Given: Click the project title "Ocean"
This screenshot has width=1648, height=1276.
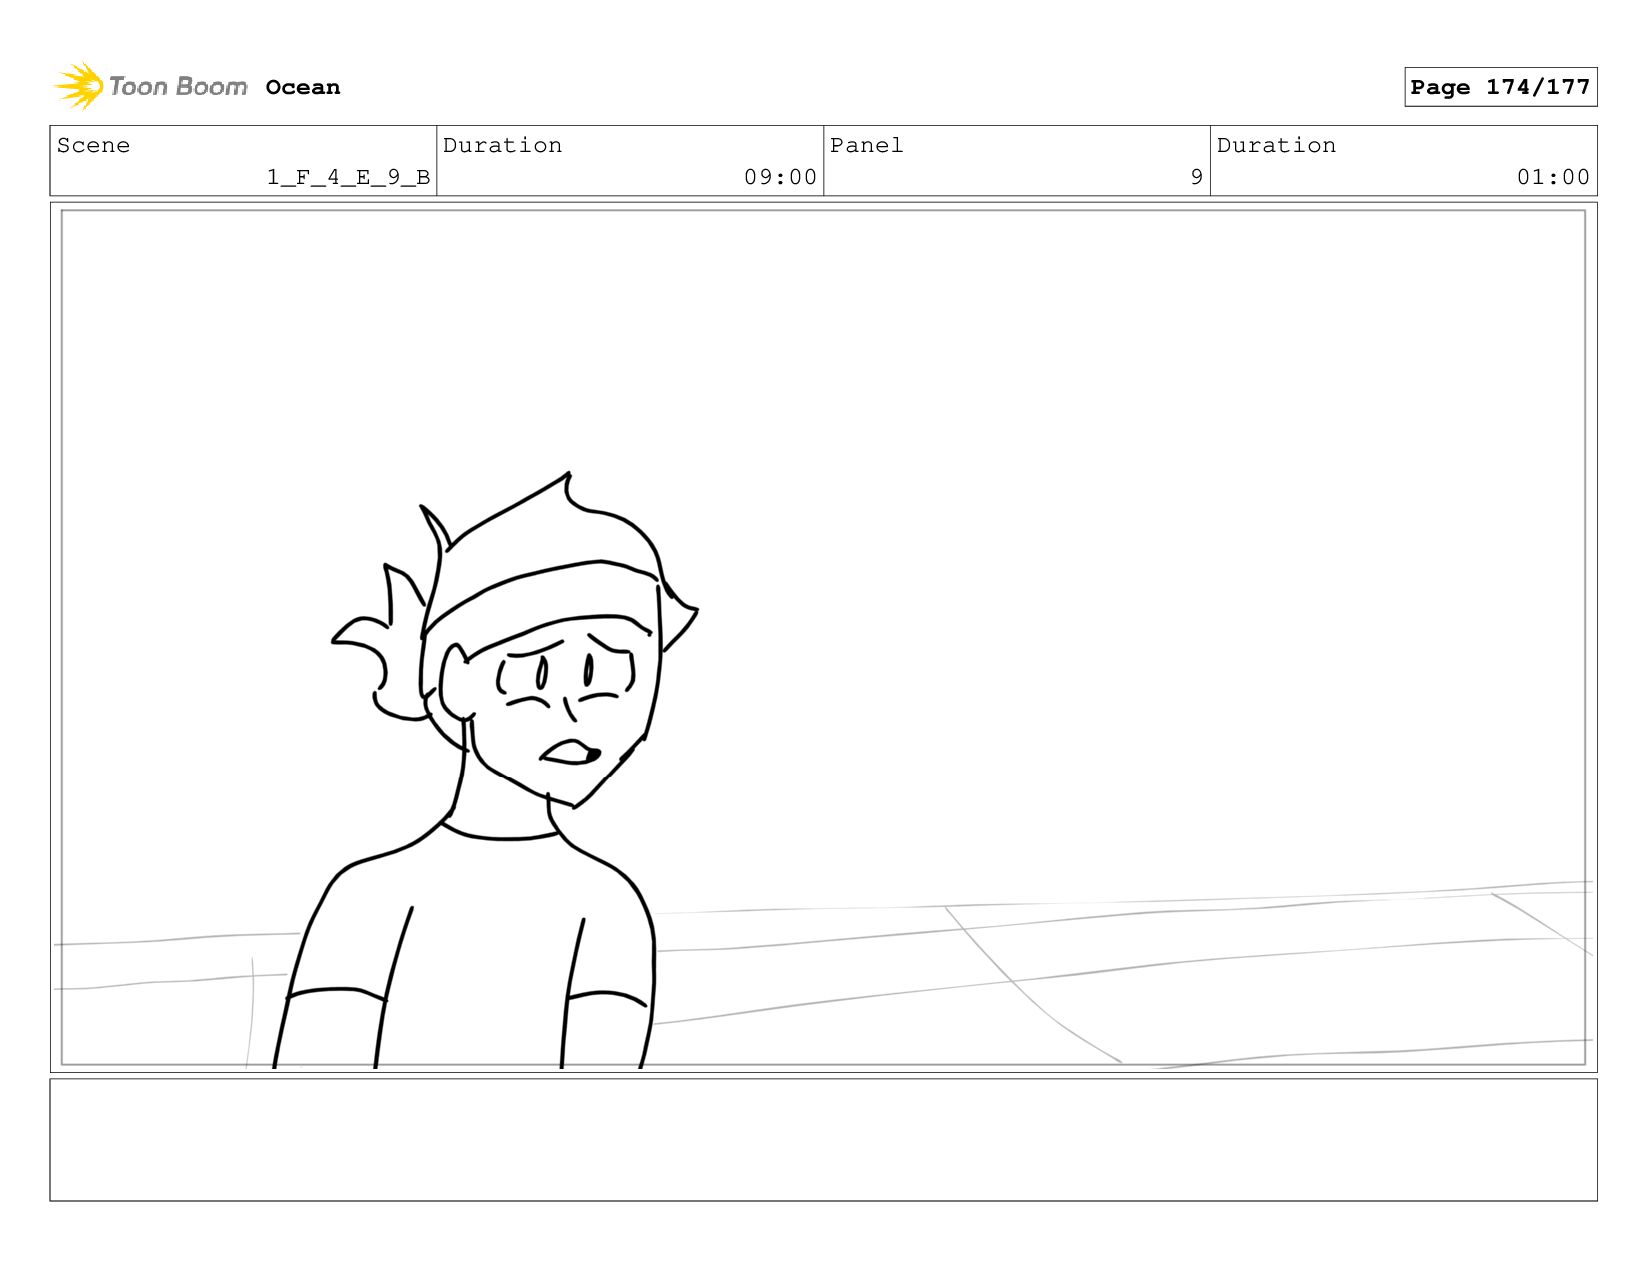Looking at the screenshot, I should click(303, 87).
